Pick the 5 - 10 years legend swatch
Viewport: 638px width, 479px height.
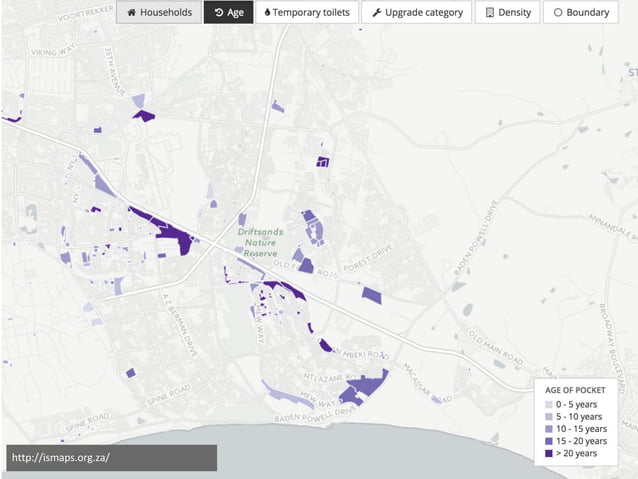tap(547, 417)
